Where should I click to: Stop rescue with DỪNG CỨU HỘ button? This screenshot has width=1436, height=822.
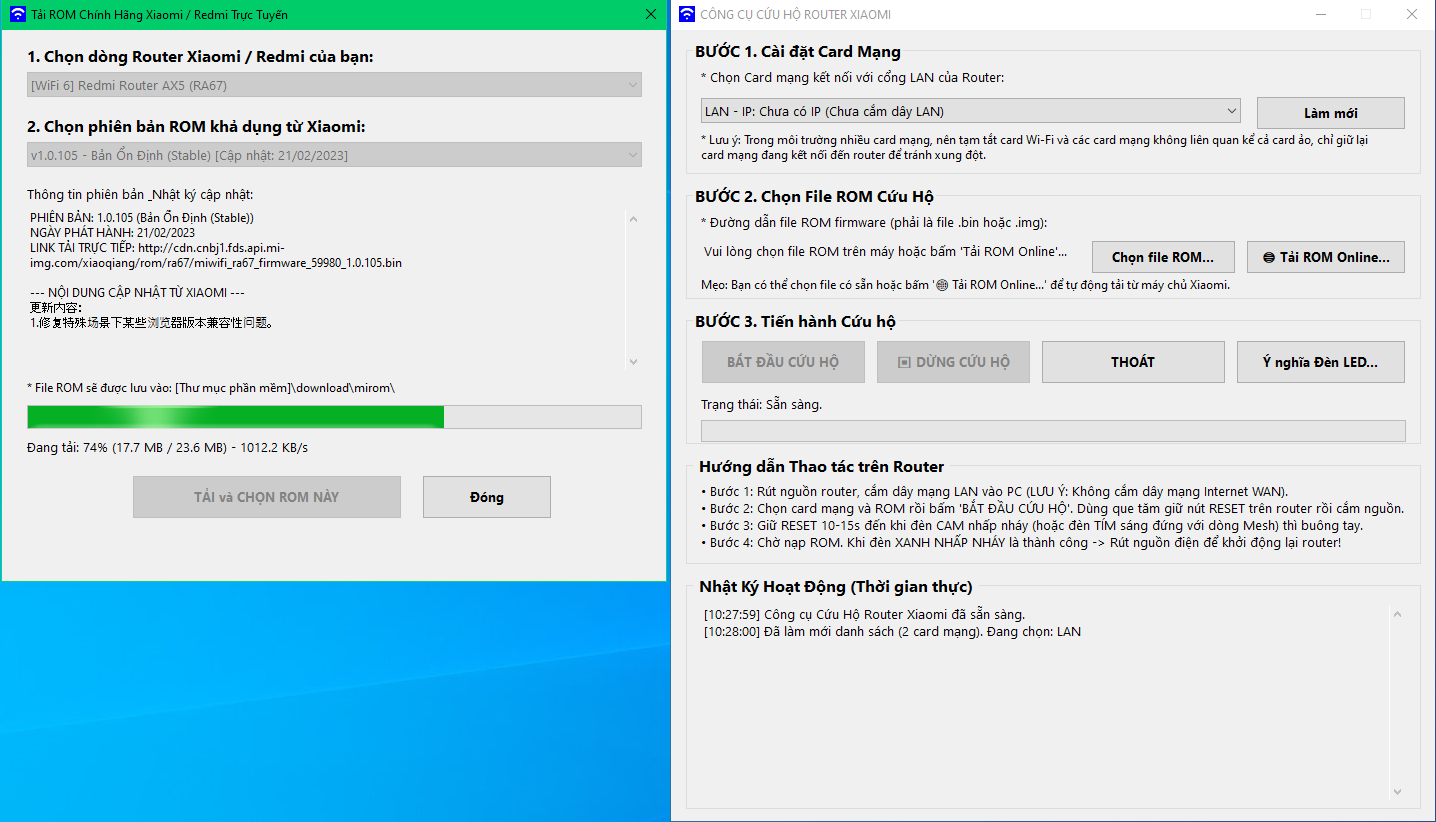coord(953,362)
